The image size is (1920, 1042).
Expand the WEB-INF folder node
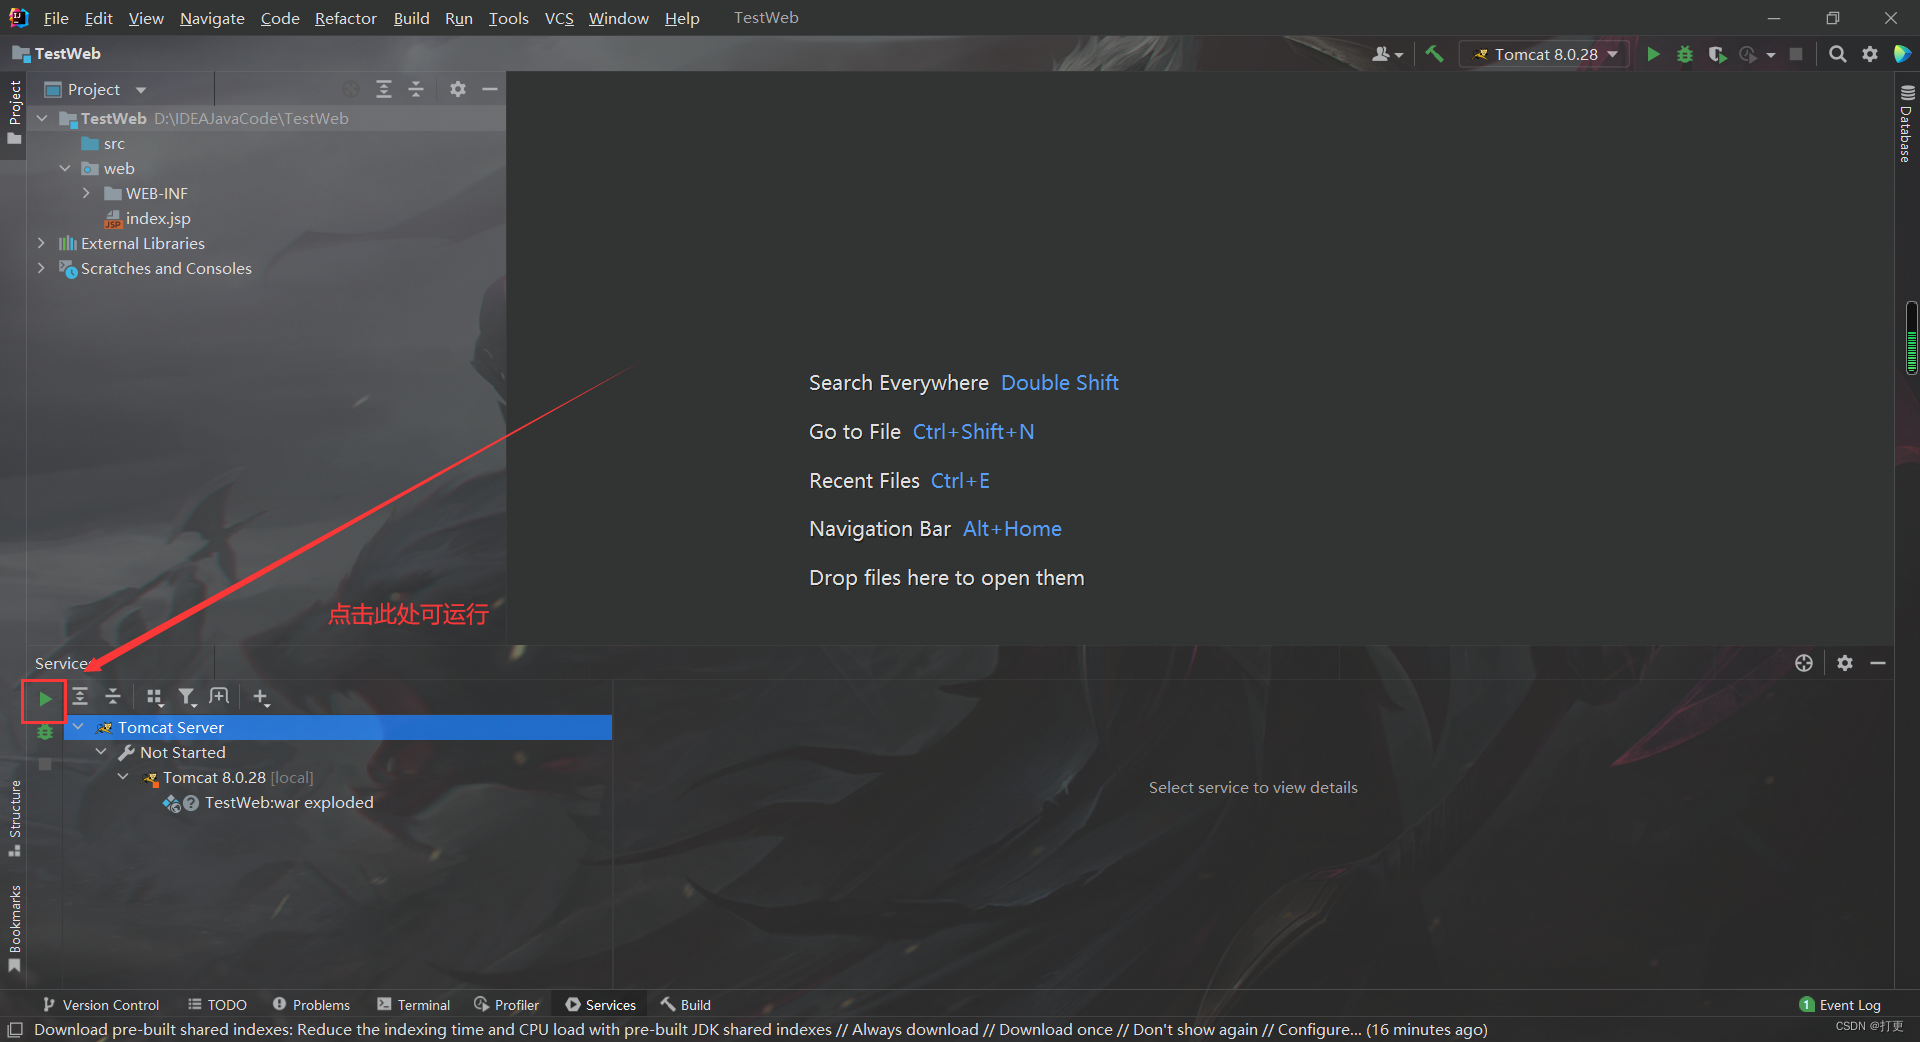coord(87,193)
